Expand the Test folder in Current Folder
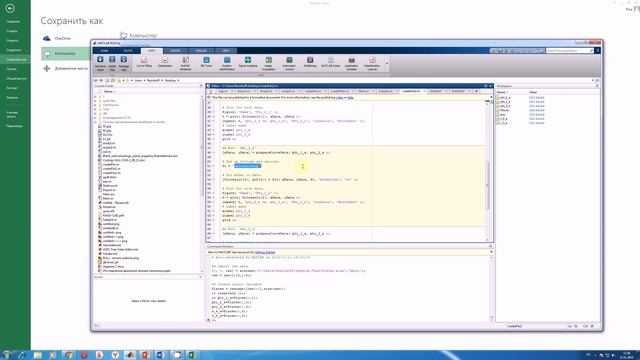The height and width of the screenshot is (360, 640). click(96, 109)
